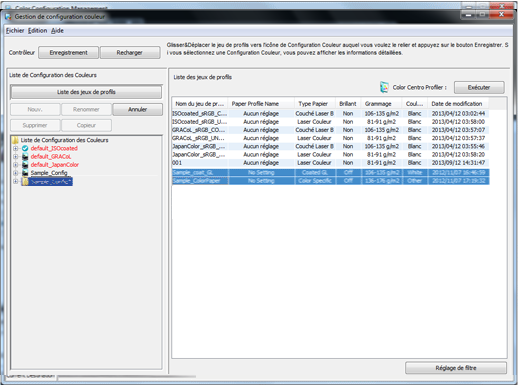Sort by Coul... column header
This screenshot has height=385, width=518.
coord(415,104)
